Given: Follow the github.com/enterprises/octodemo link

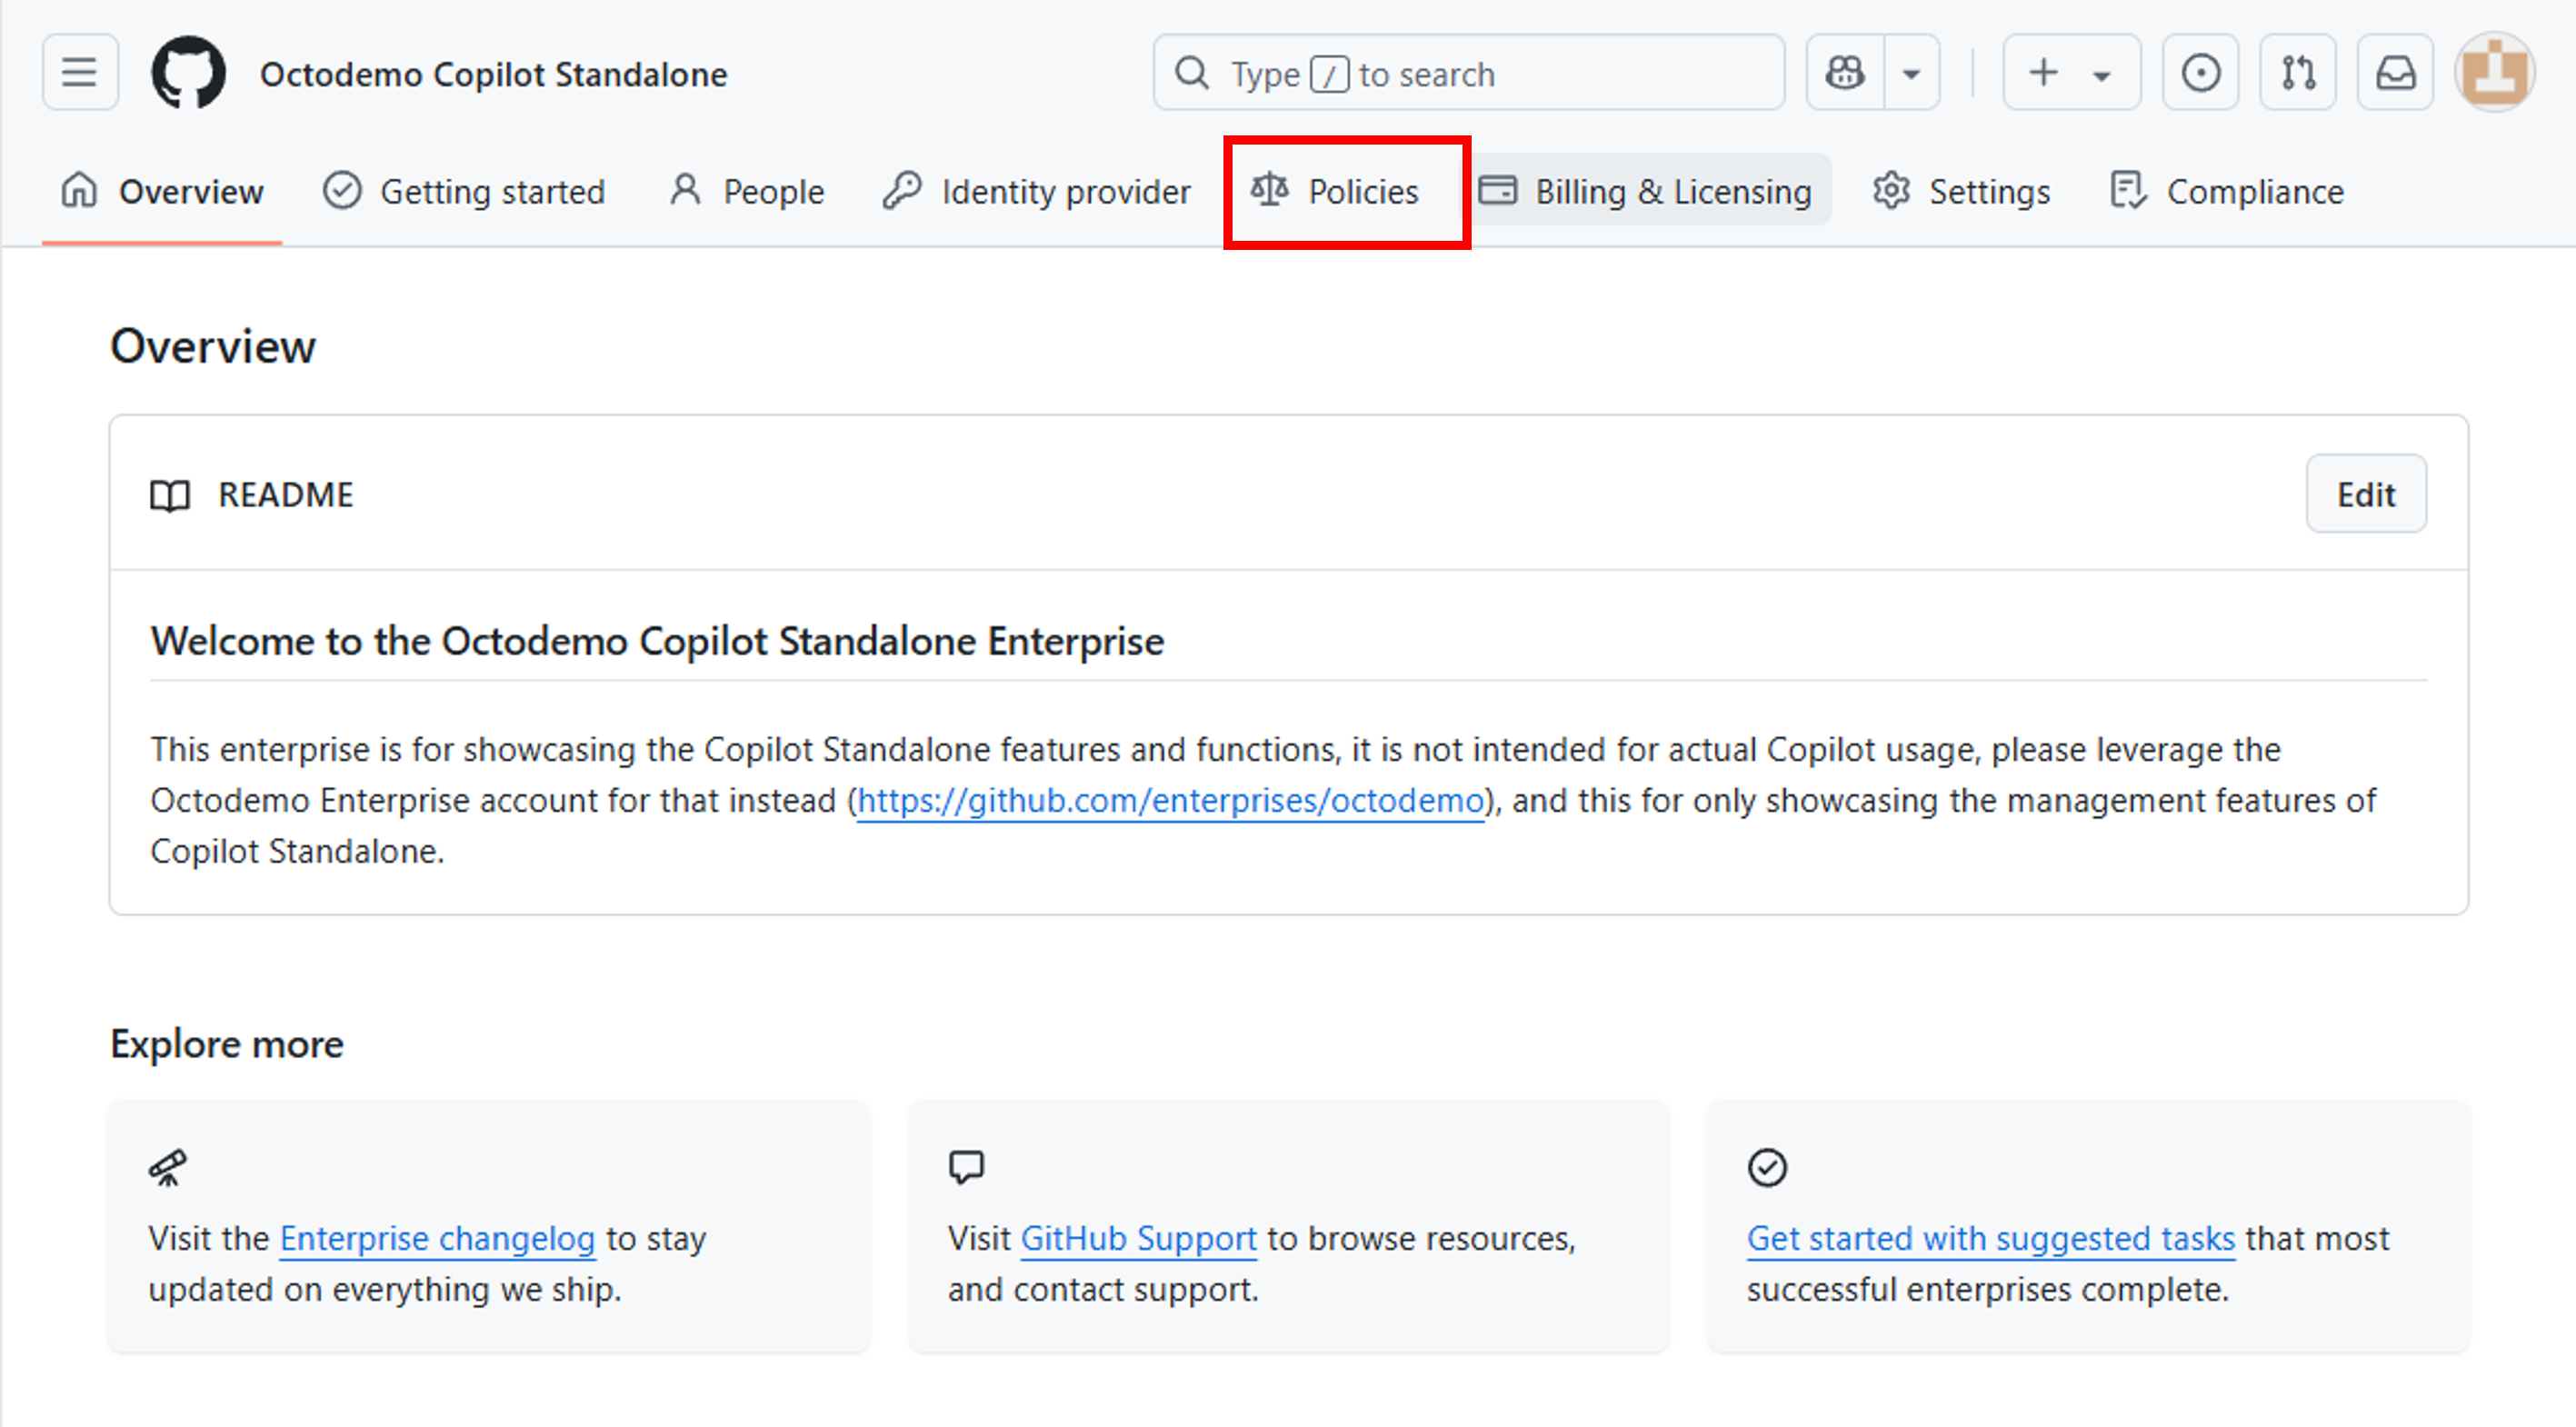Looking at the screenshot, I should coord(1170,801).
